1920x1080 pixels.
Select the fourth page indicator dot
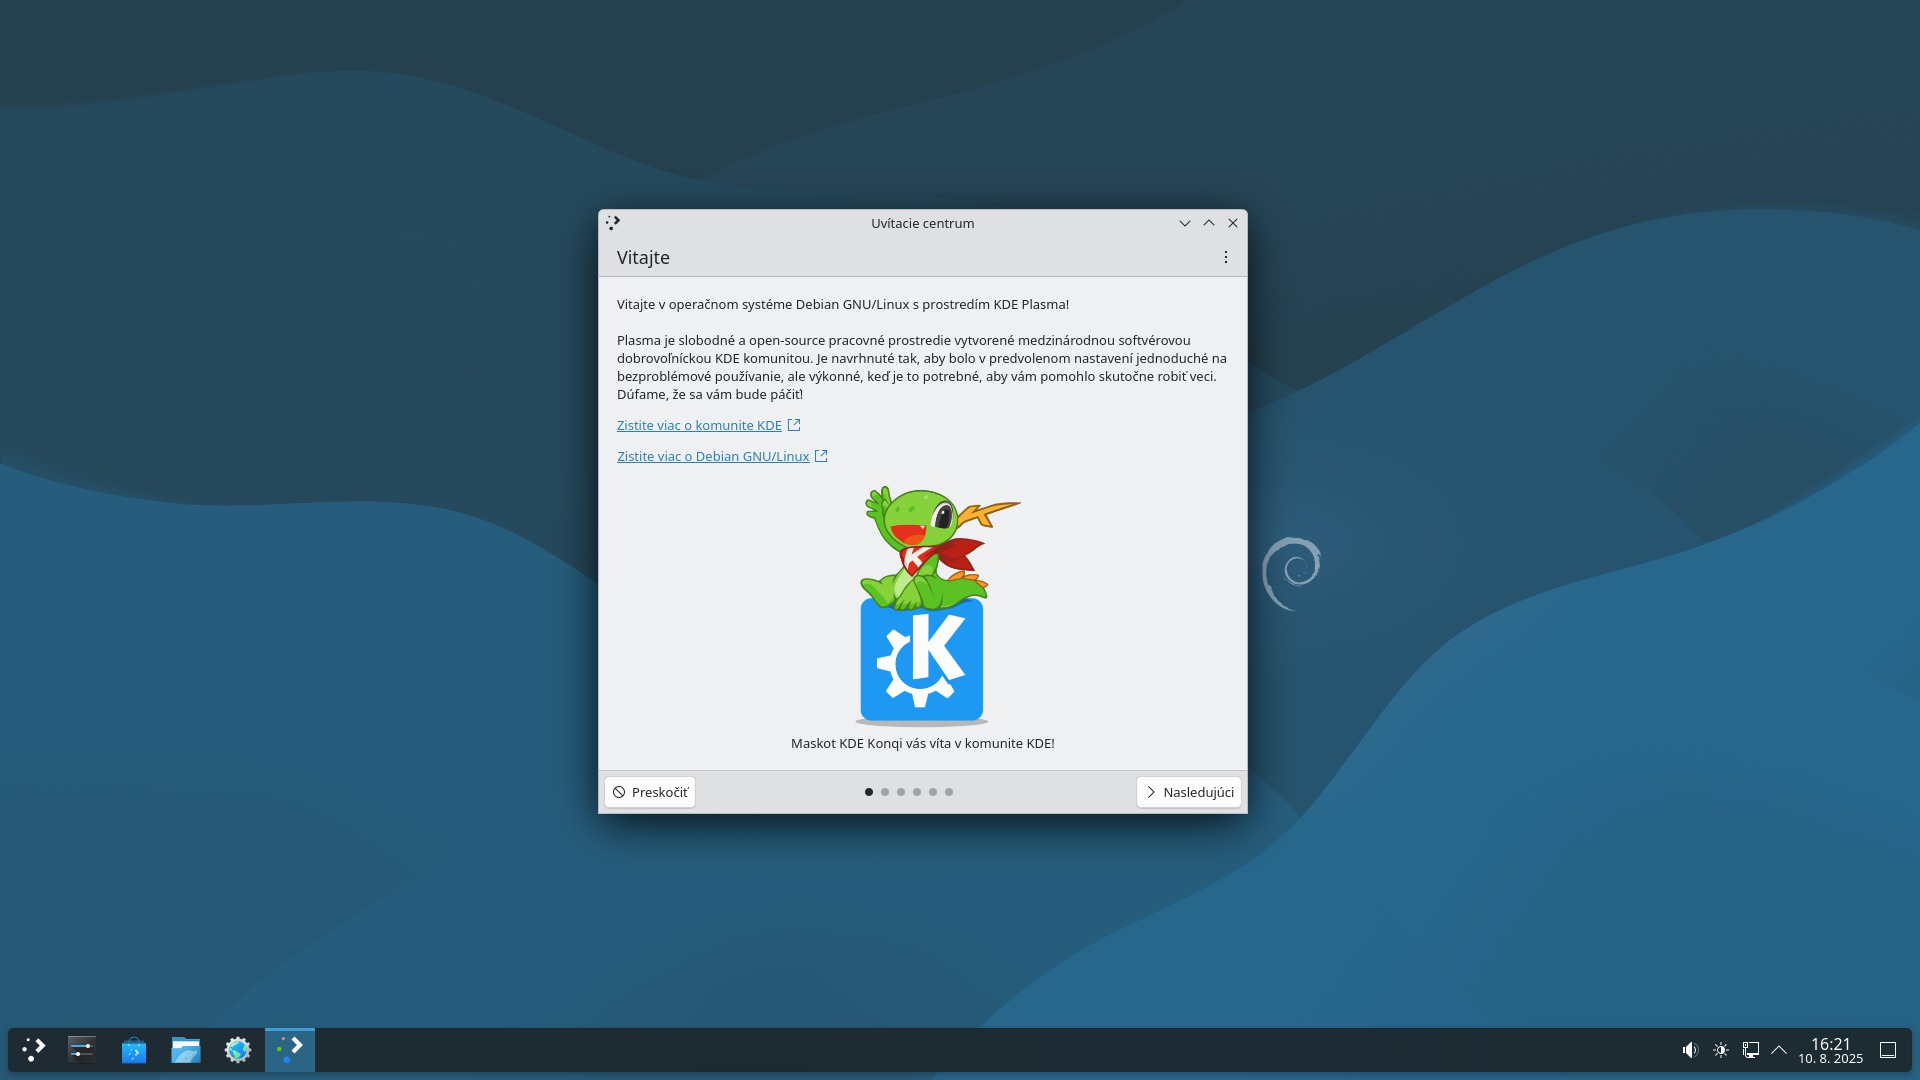(917, 792)
